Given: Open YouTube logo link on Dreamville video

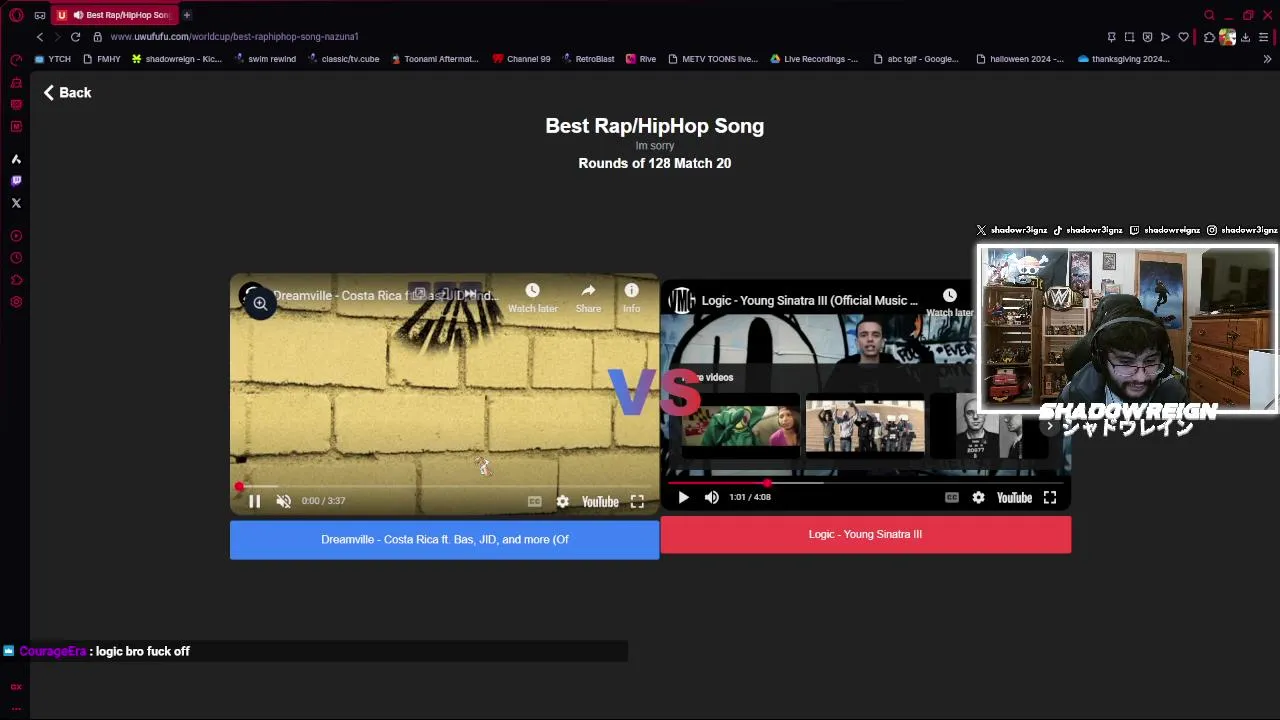Looking at the screenshot, I should point(600,502).
